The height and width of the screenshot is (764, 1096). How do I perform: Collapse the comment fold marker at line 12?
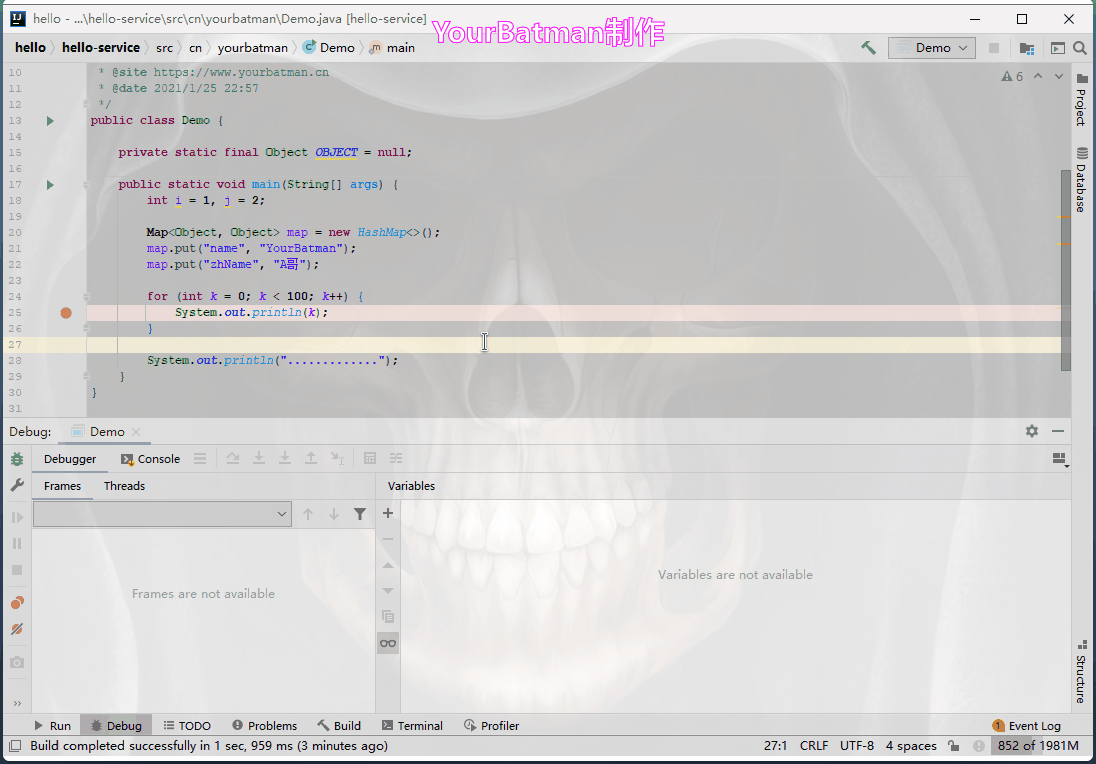point(87,104)
